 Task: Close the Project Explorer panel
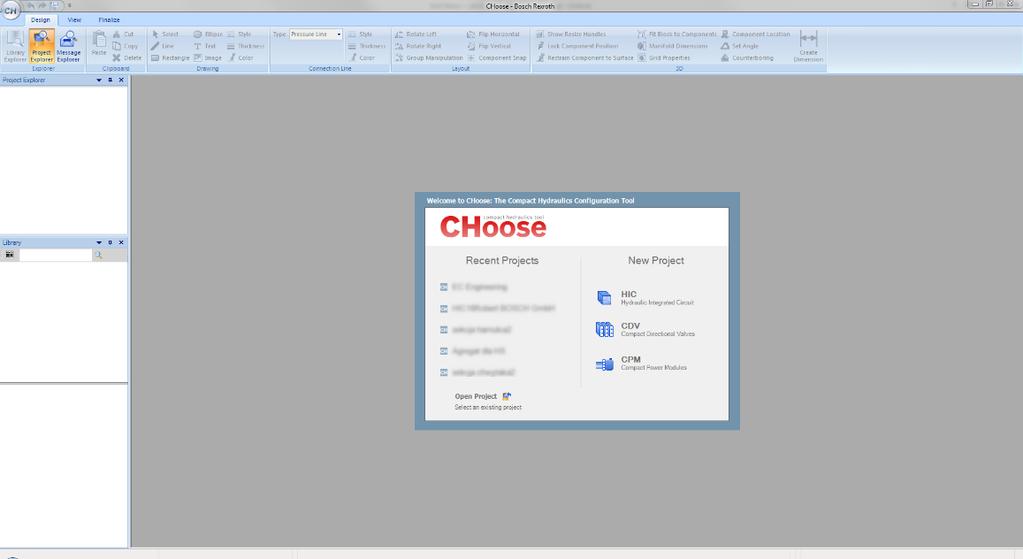pos(121,80)
